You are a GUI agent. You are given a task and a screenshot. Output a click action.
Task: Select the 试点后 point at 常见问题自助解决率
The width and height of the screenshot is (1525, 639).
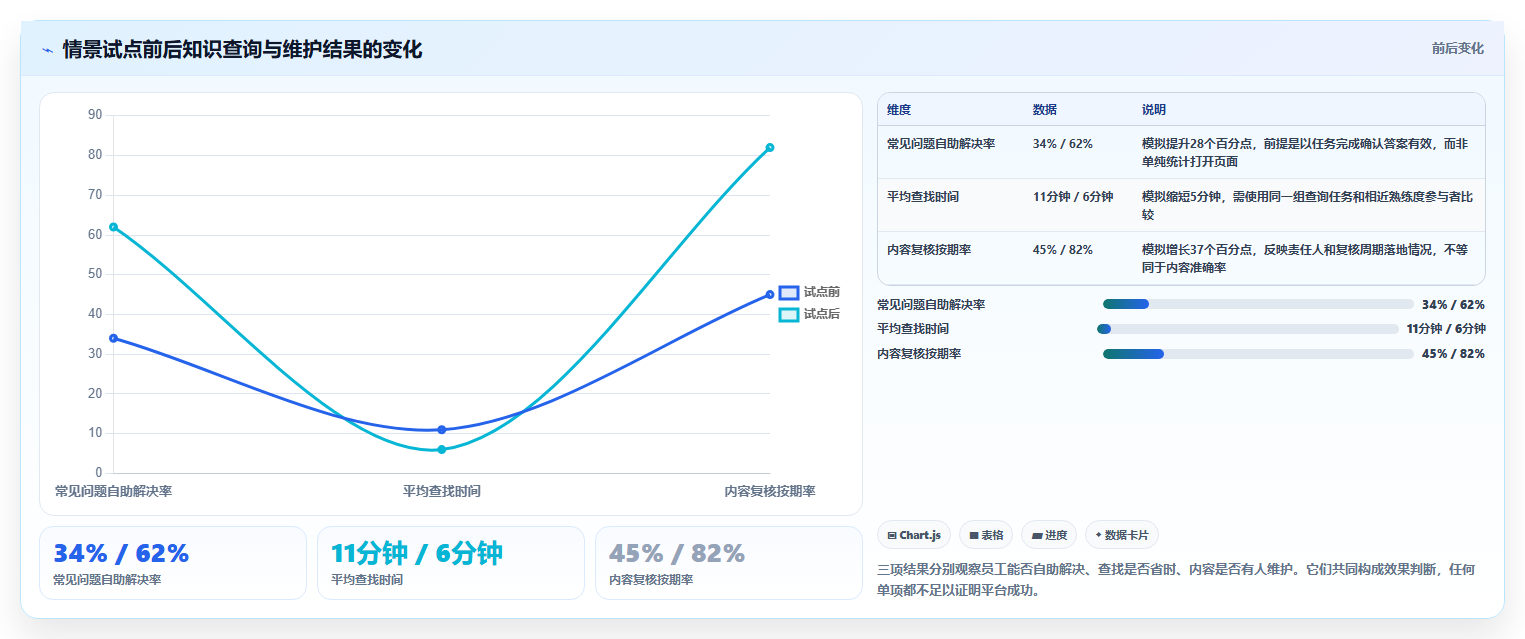pyautogui.click(x=113, y=227)
